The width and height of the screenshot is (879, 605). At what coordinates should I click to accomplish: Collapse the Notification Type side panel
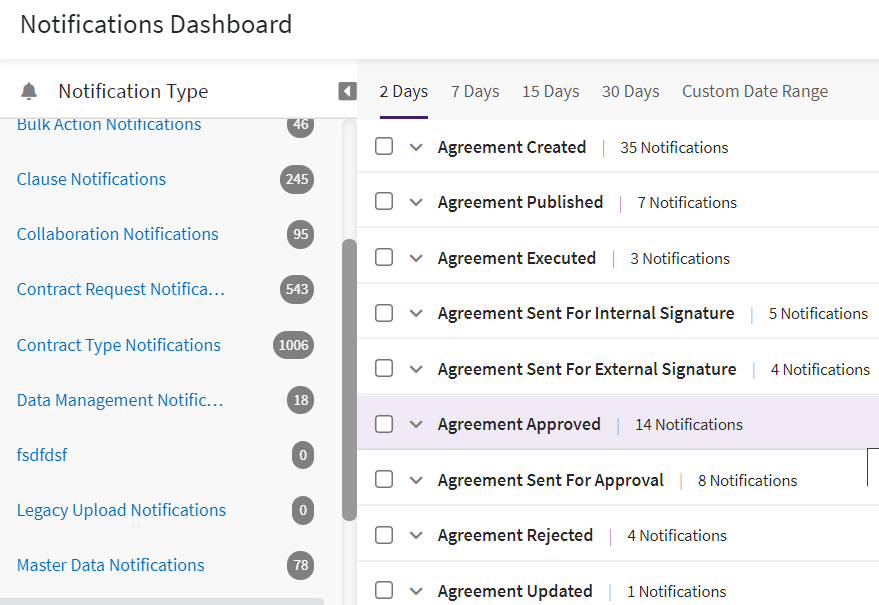347,92
